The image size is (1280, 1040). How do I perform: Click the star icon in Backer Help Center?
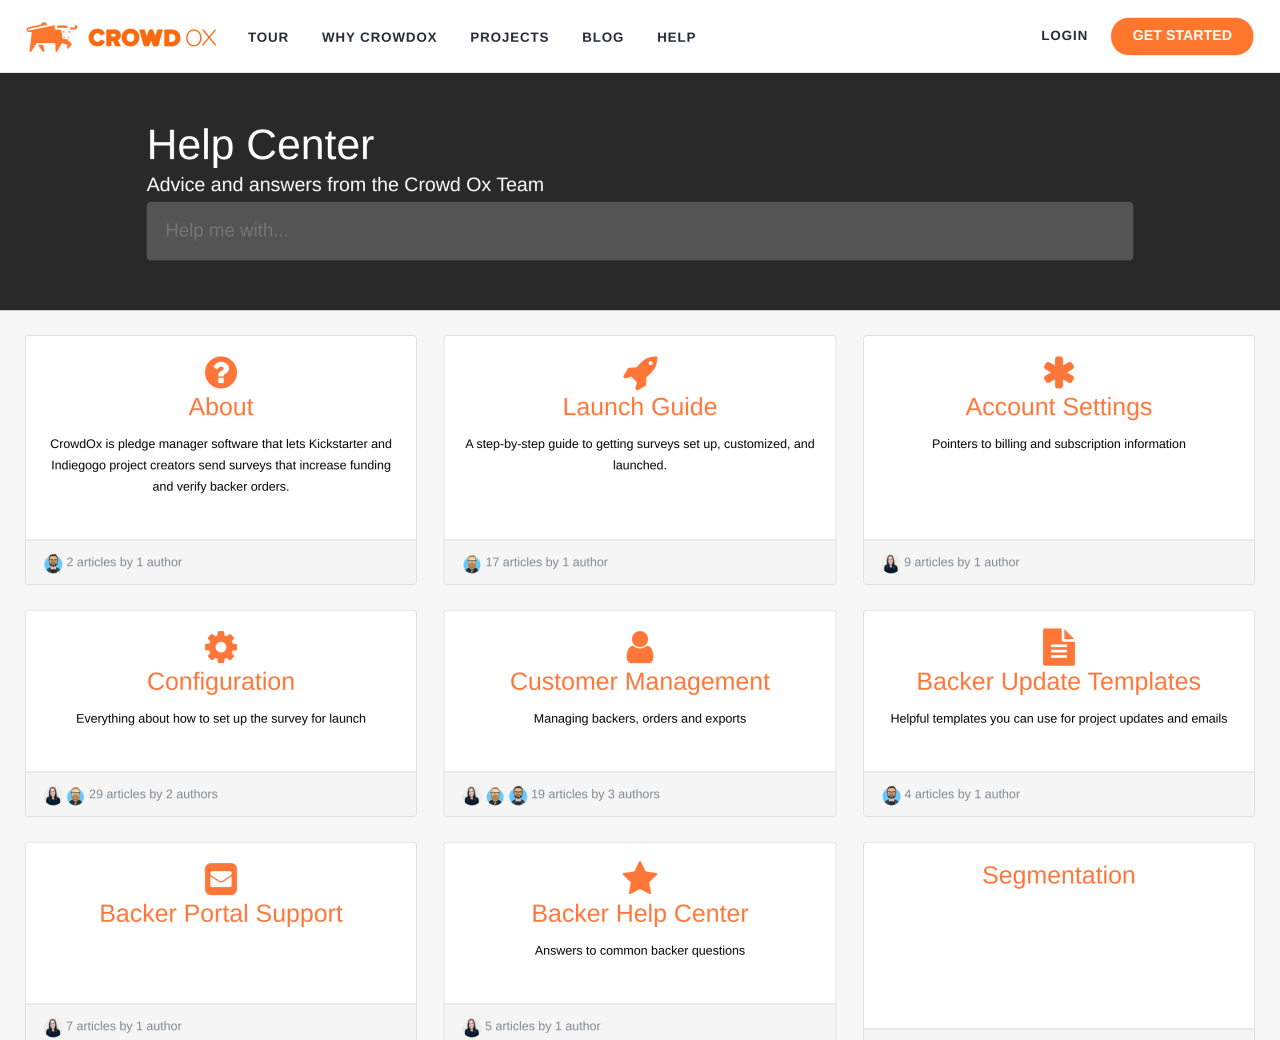click(x=640, y=878)
